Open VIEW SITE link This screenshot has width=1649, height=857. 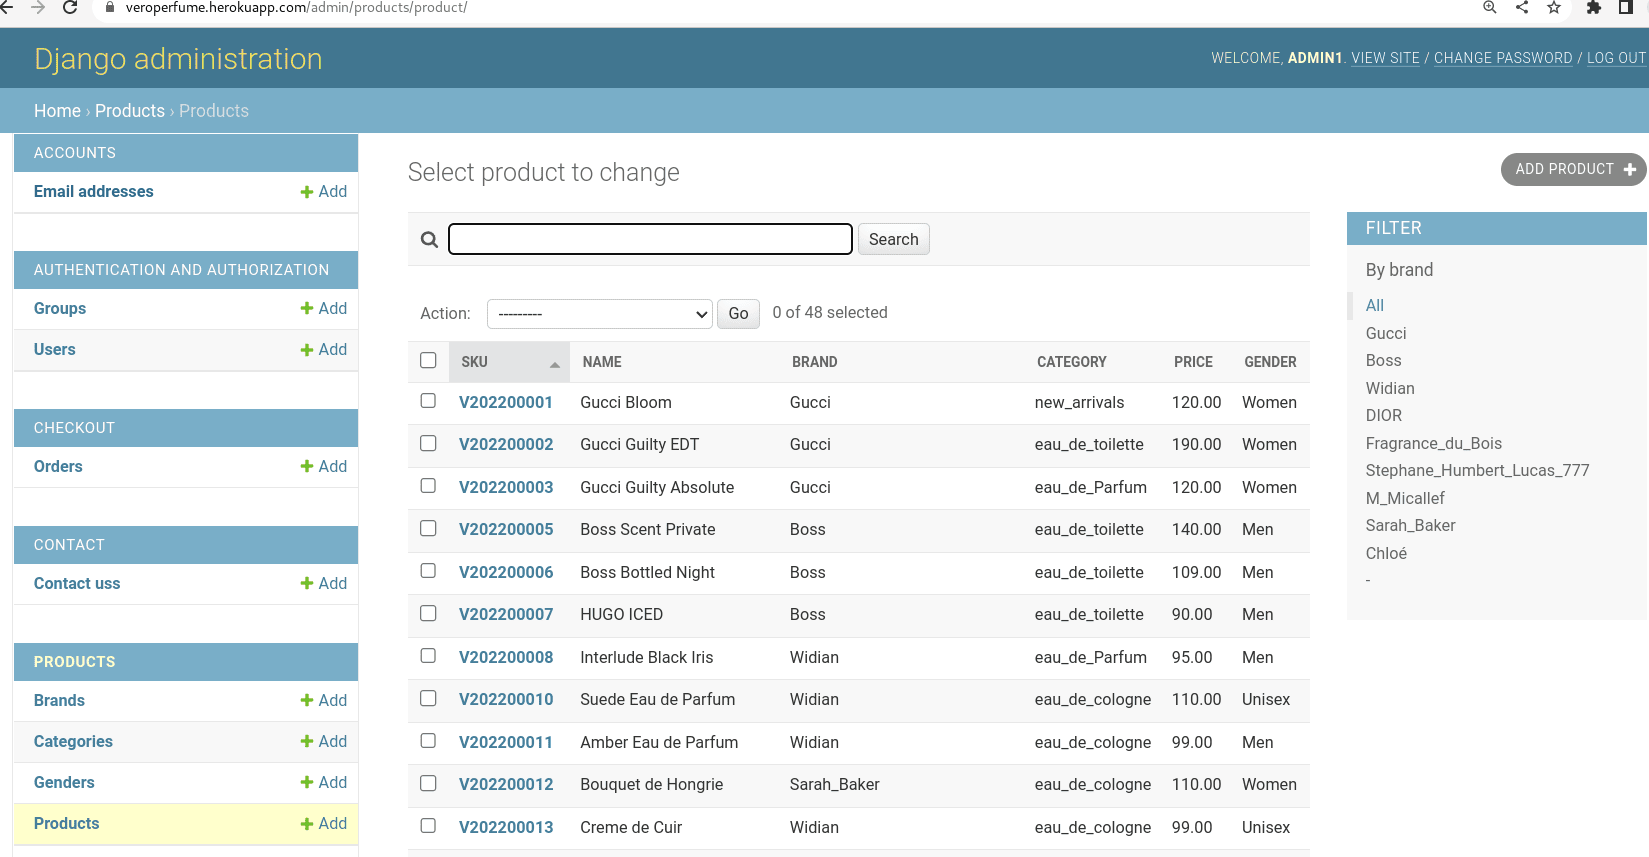pyautogui.click(x=1385, y=58)
